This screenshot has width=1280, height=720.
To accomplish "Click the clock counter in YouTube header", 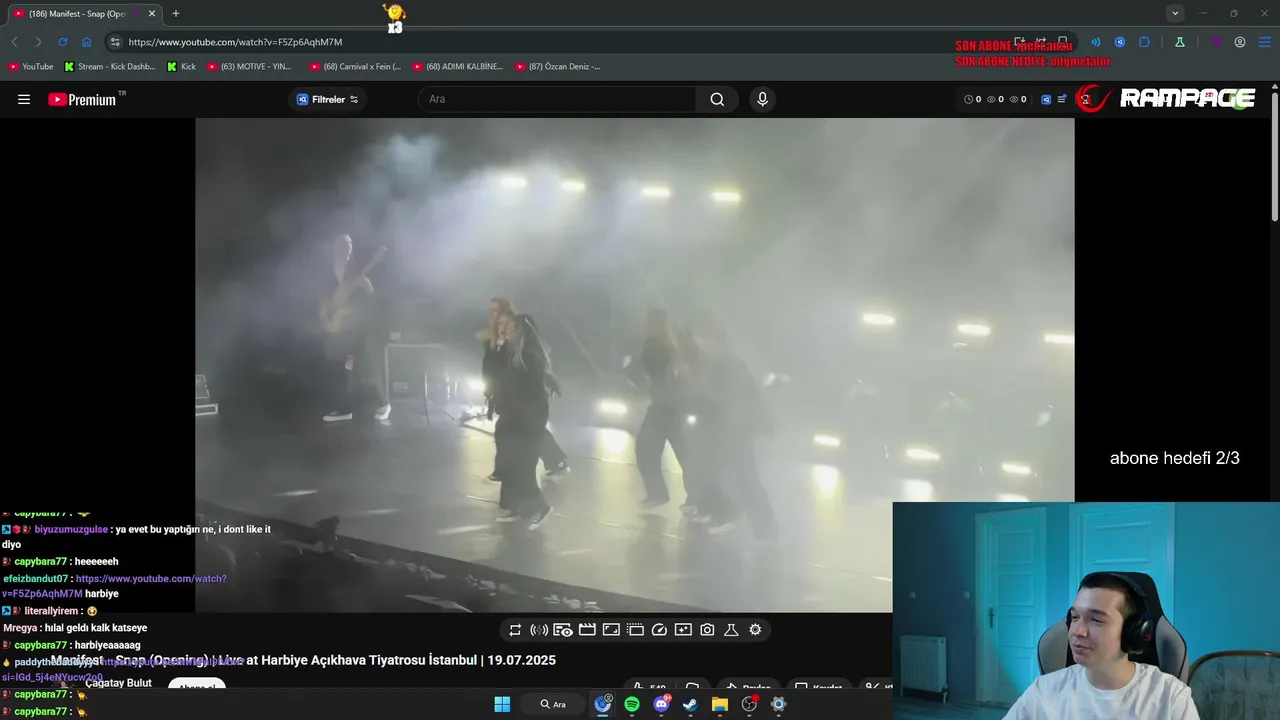I will coord(972,99).
